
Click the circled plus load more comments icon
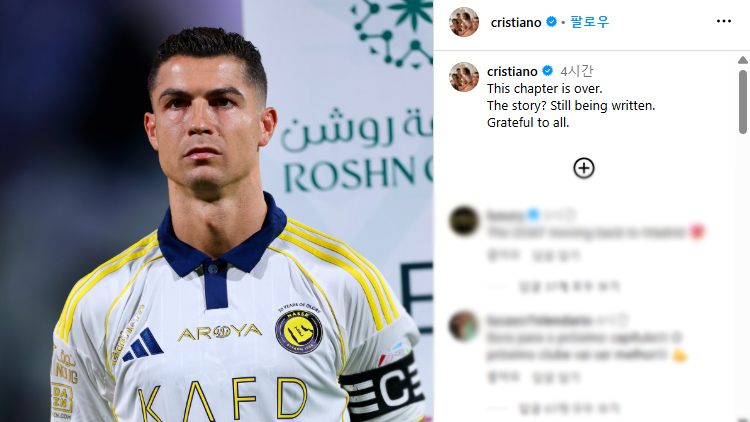[584, 168]
